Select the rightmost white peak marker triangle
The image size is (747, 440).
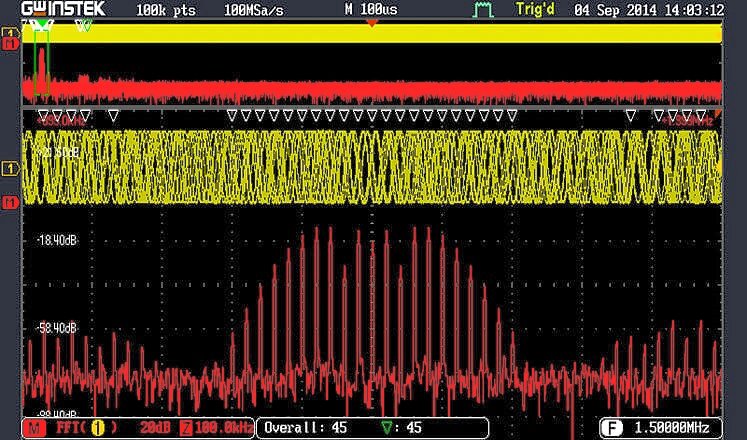tap(701, 116)
